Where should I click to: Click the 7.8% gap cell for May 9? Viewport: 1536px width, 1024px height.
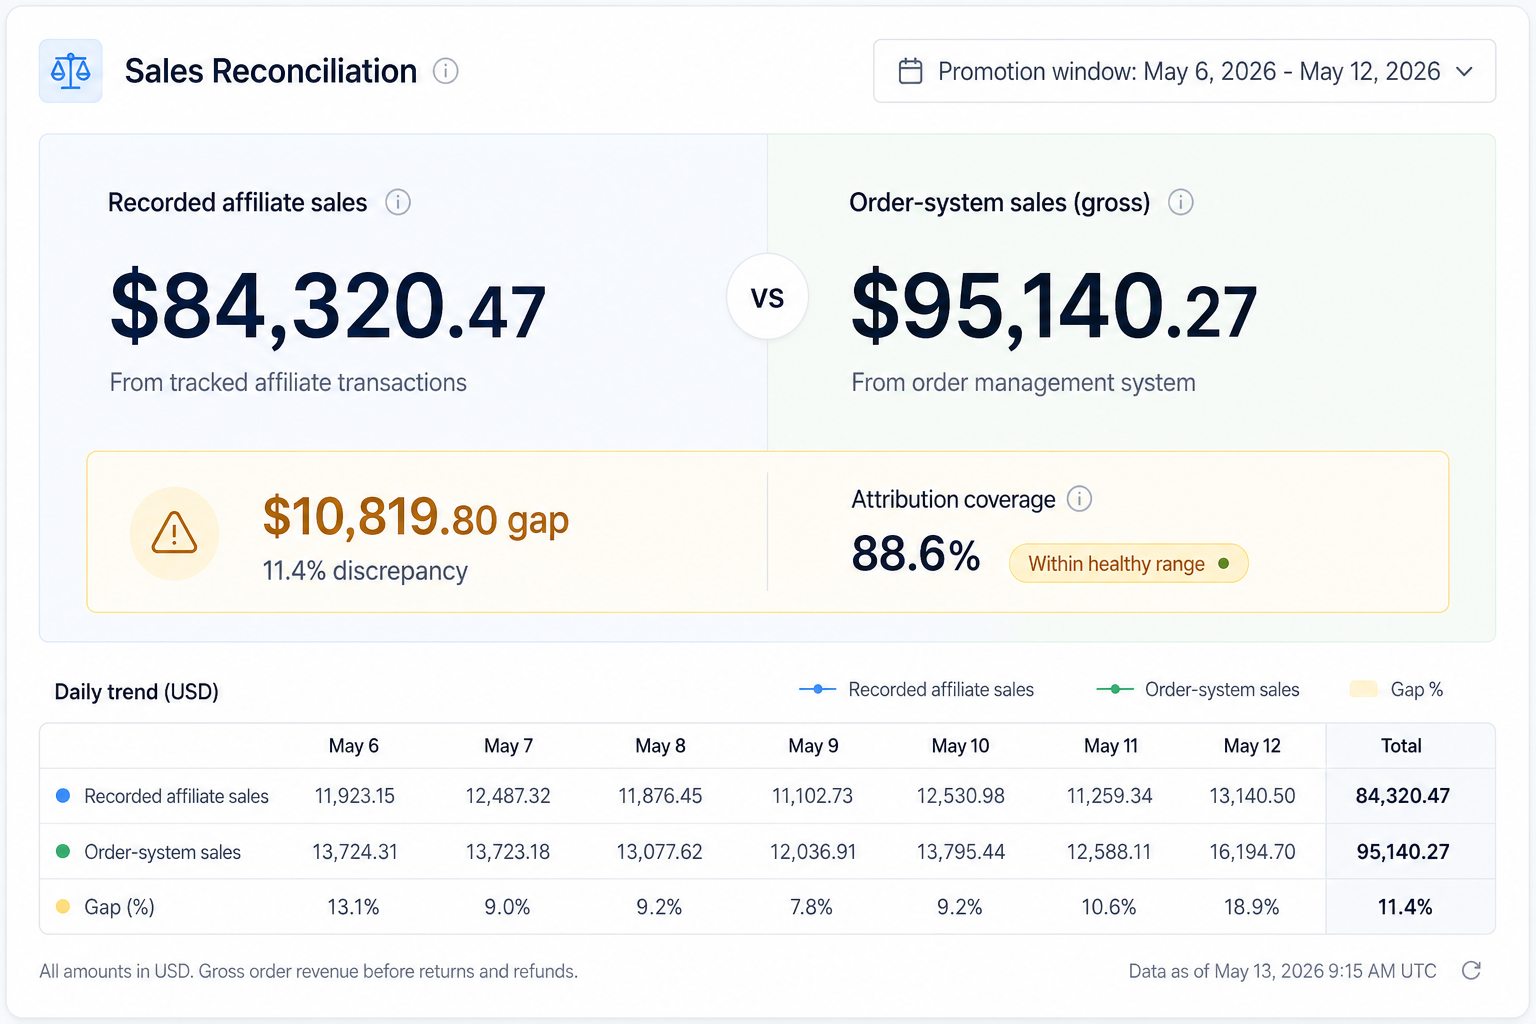811,907
